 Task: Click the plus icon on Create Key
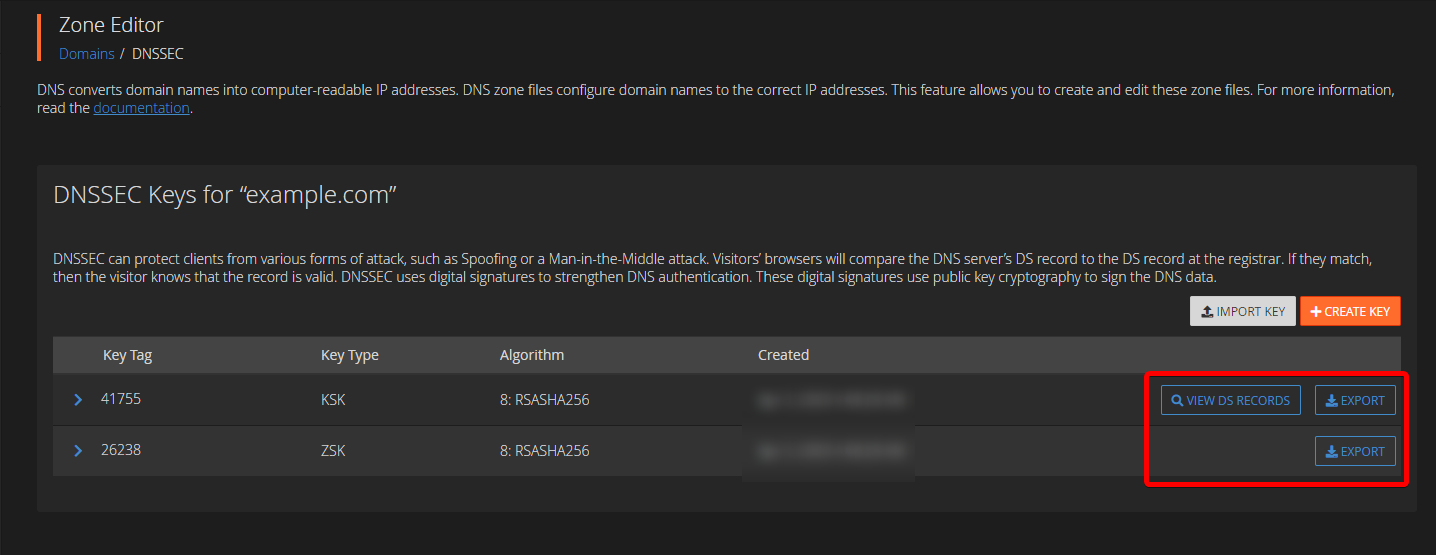[x=1316, y=312]
